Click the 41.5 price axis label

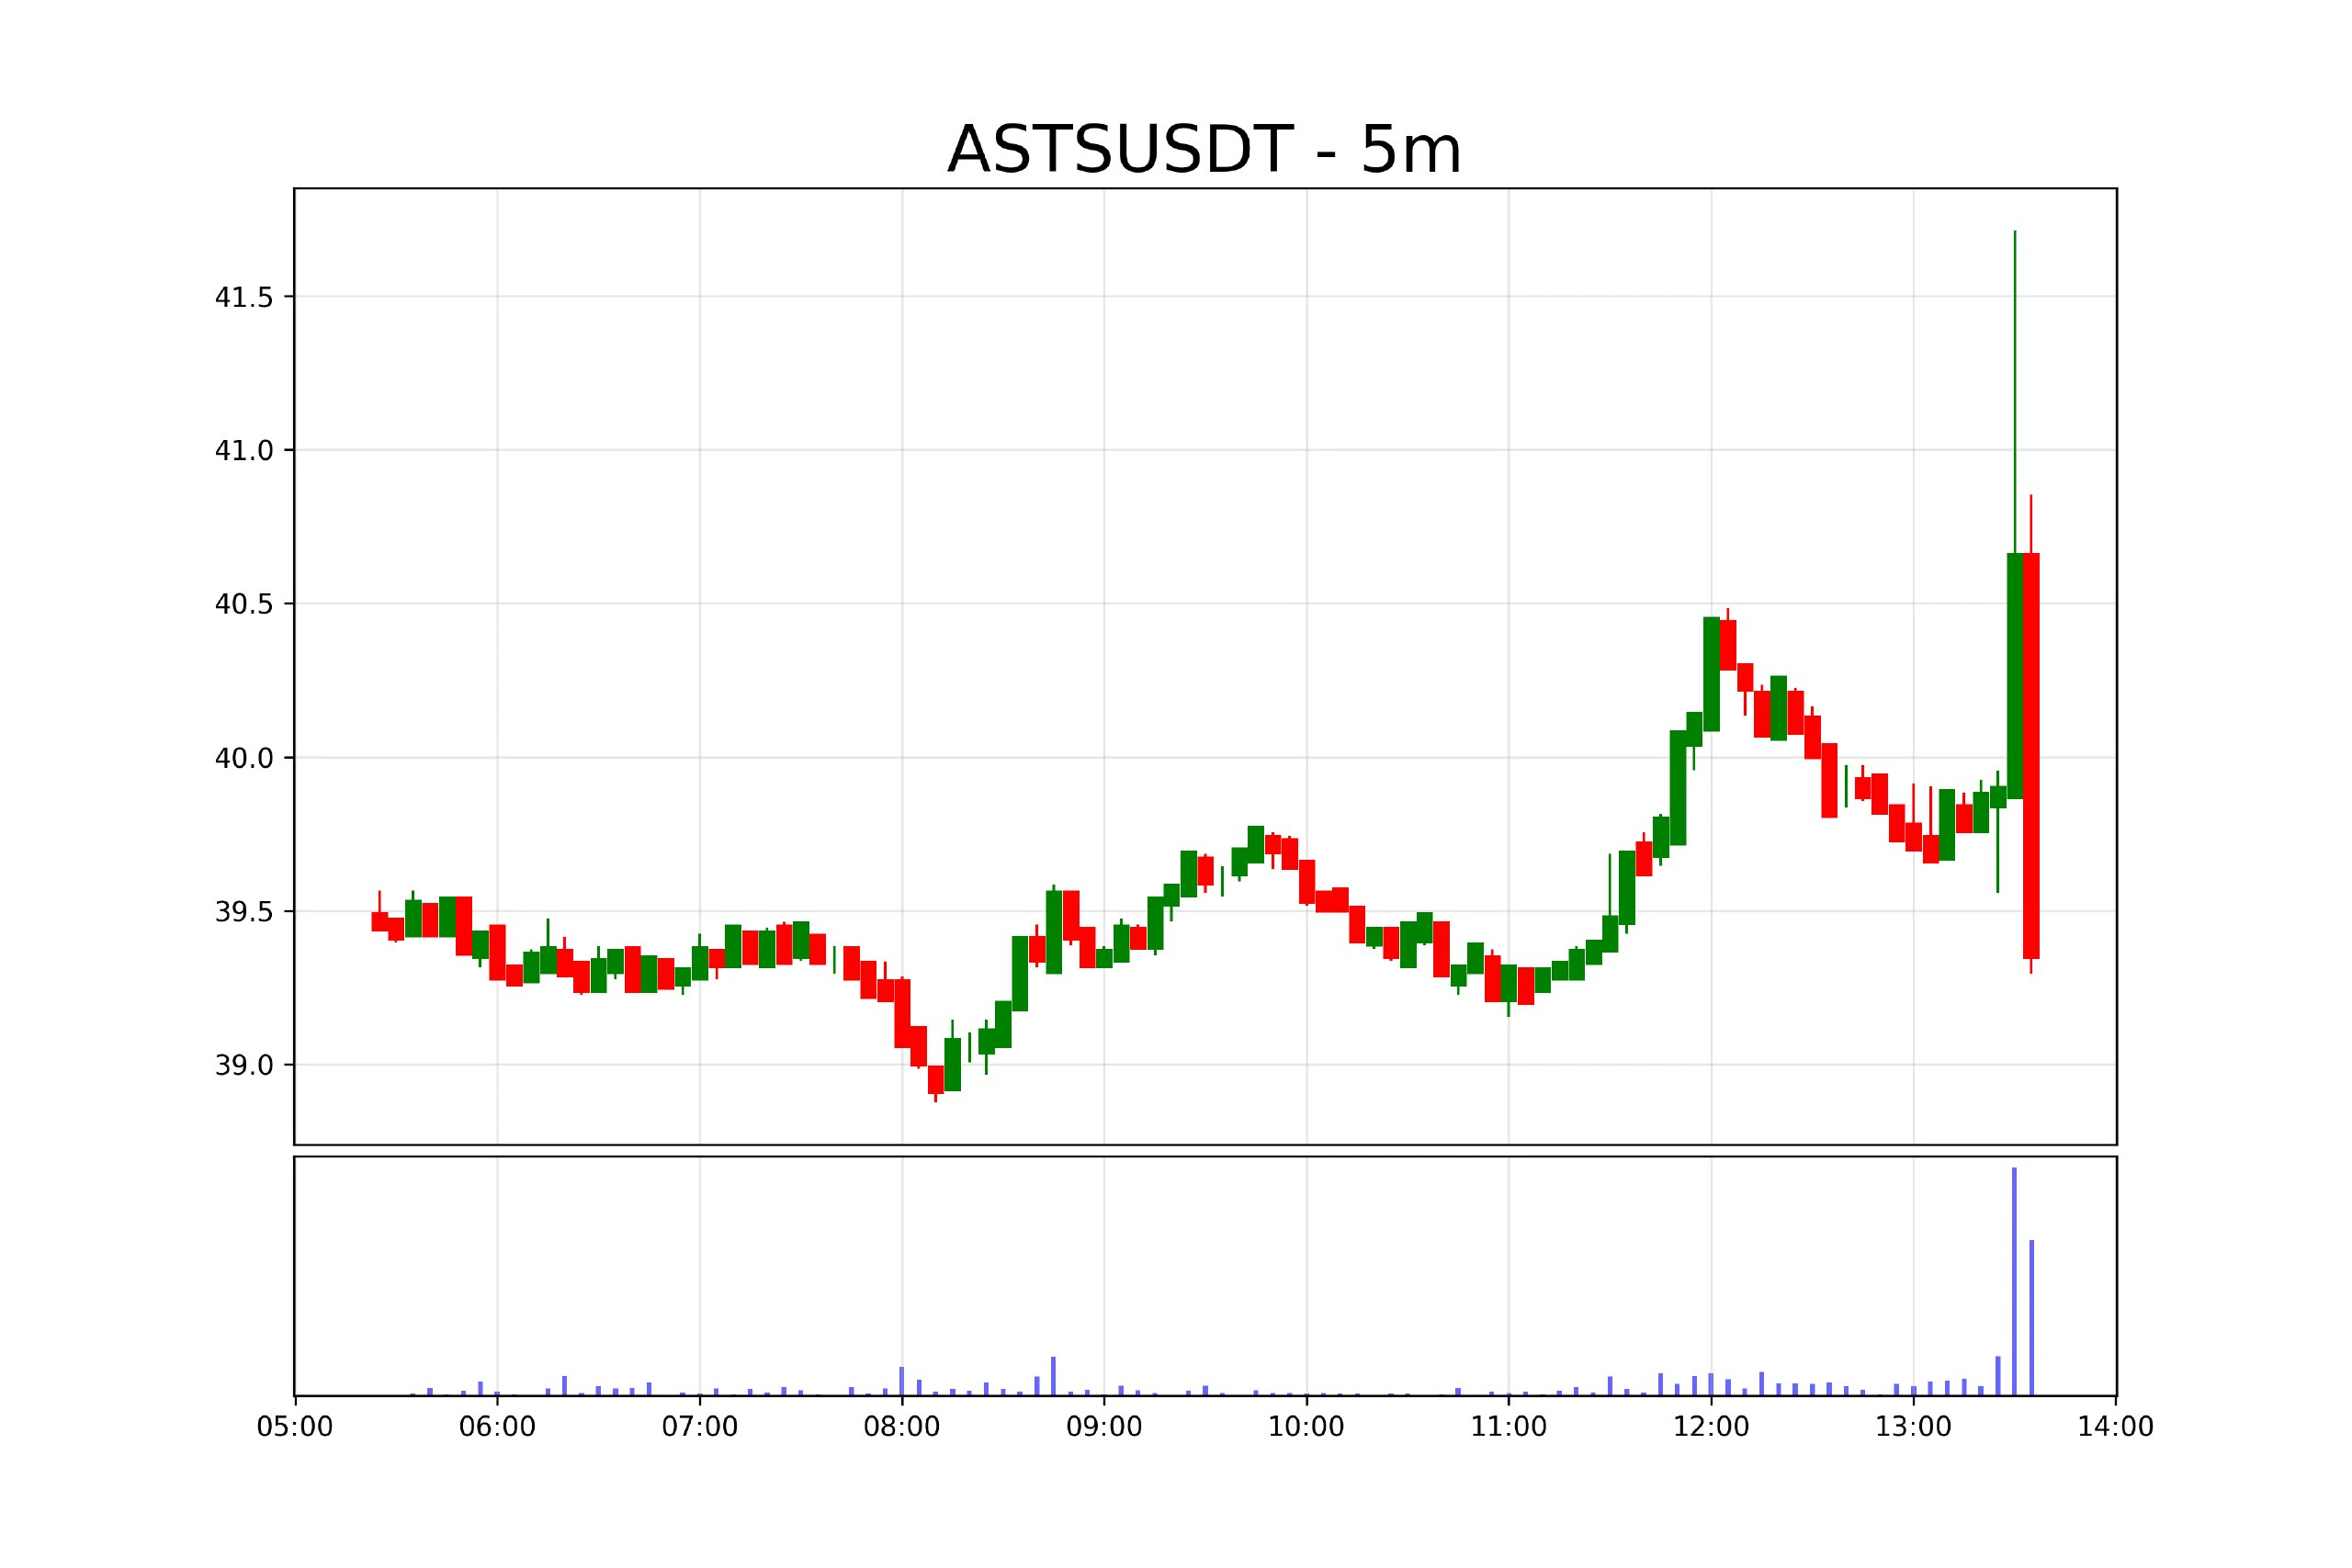tap(244, 297)
